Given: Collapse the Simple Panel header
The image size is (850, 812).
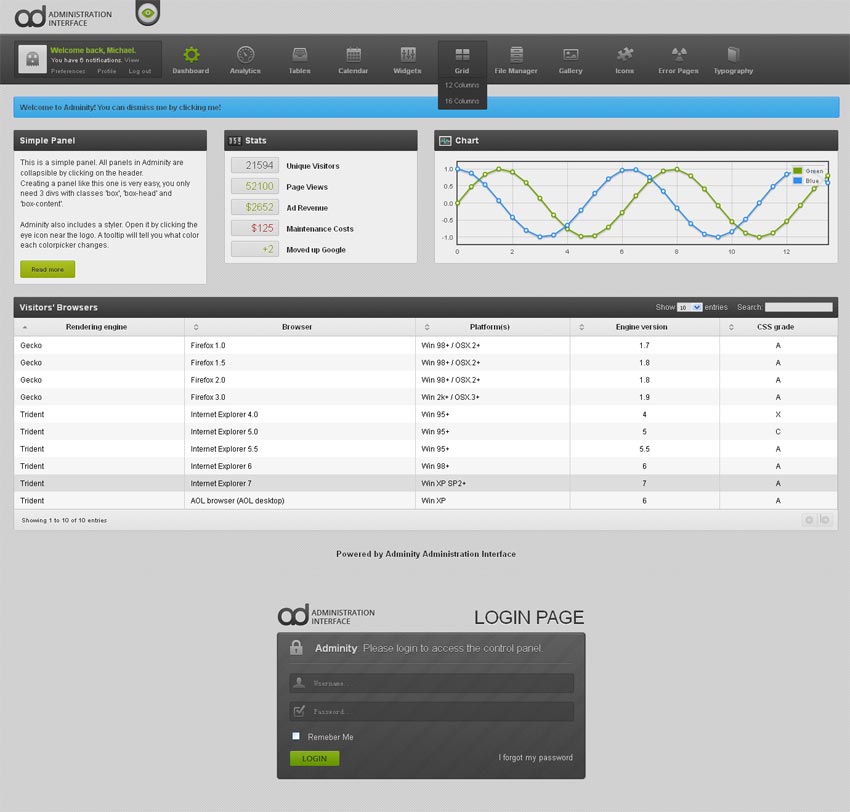Looking at the screenshot, I should [x=110, y=141].
